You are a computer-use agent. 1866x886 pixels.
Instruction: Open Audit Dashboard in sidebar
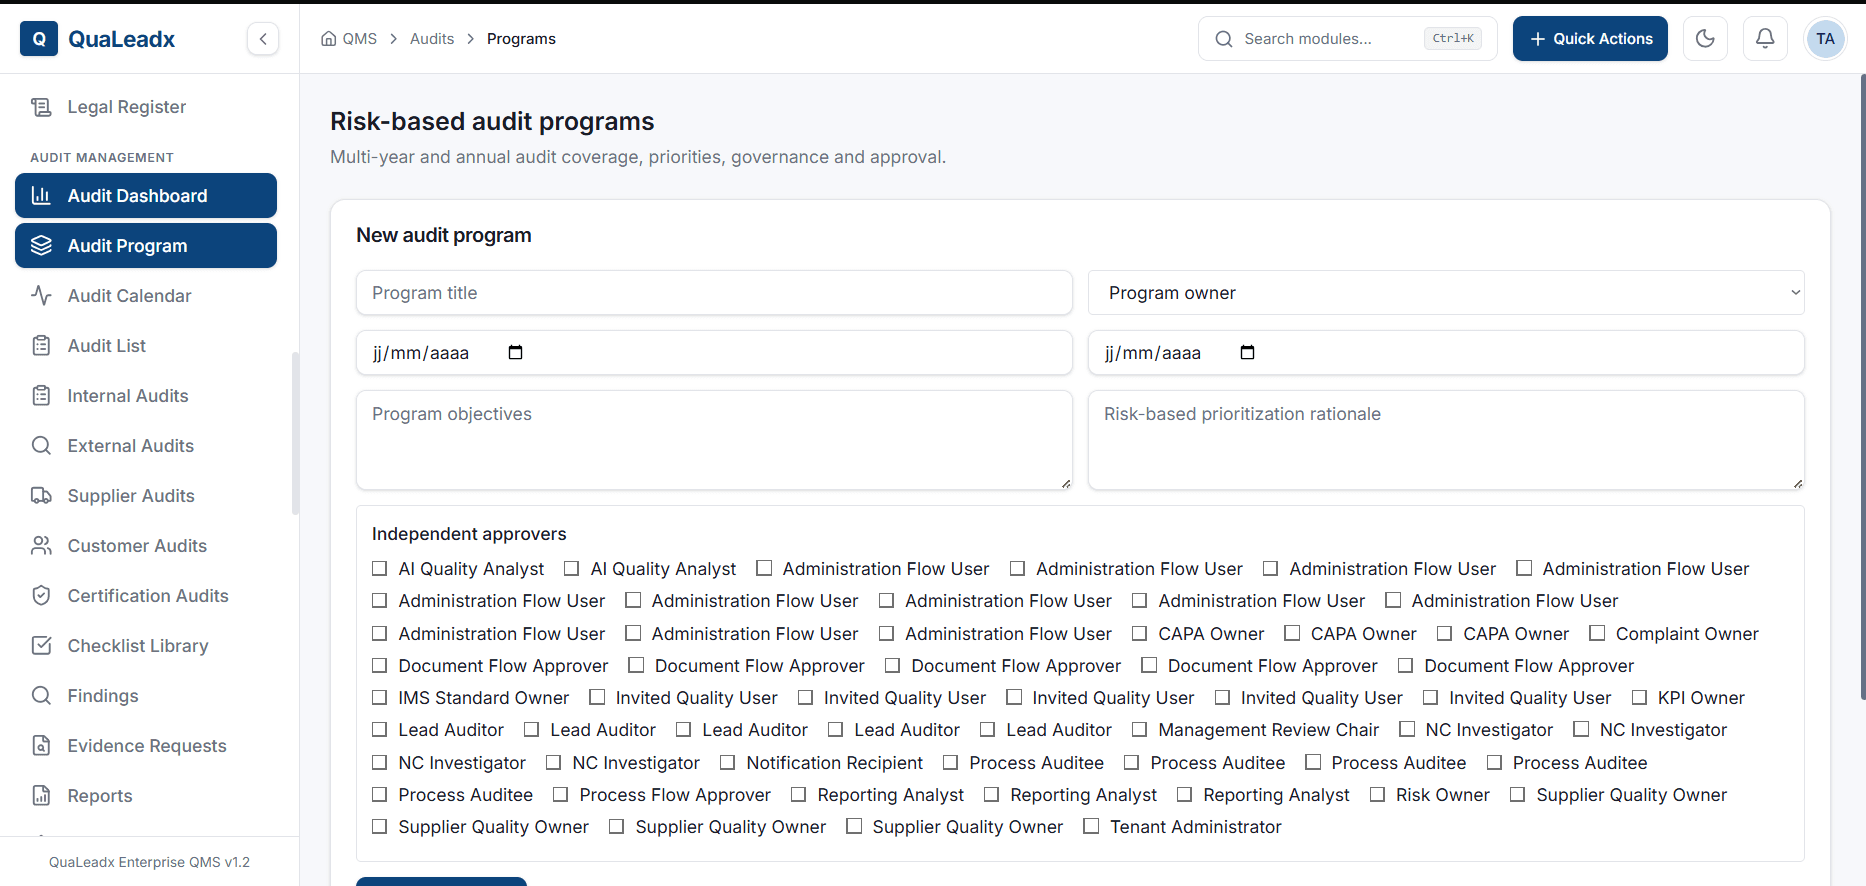[146, 196]
